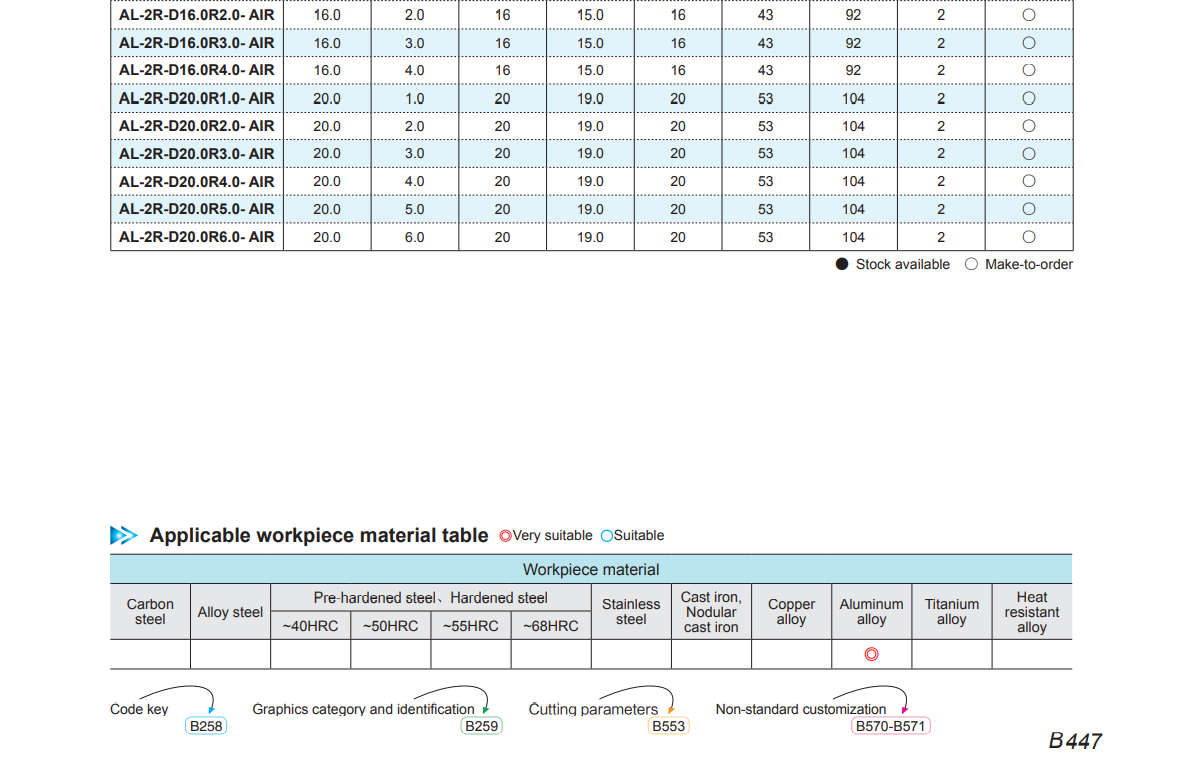Open Non-standard customization reference B570-B571

click(890, 726)
